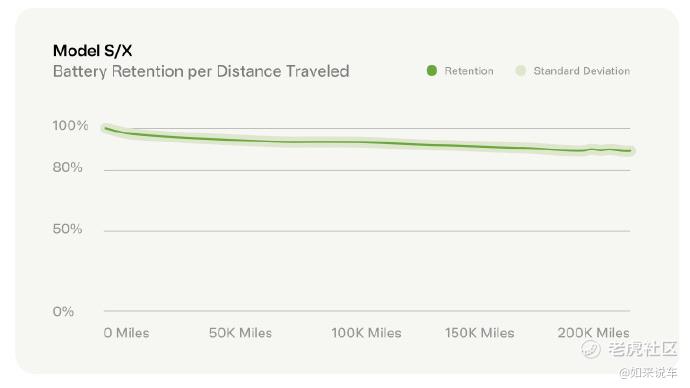This screenshot has width=690, height=388.
Task: Click the Retention legend label
Action: (469, 71)
